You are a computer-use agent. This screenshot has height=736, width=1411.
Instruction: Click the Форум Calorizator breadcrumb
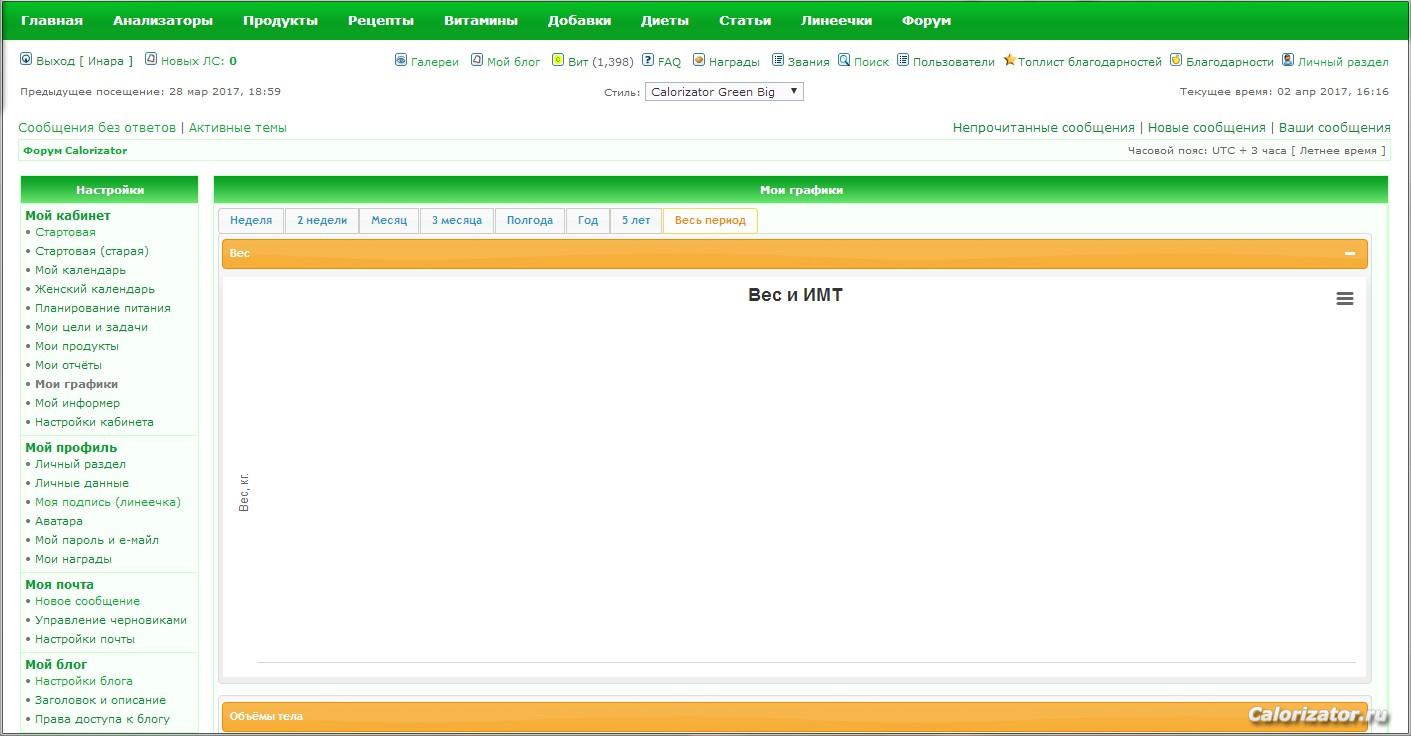(75, 151)
